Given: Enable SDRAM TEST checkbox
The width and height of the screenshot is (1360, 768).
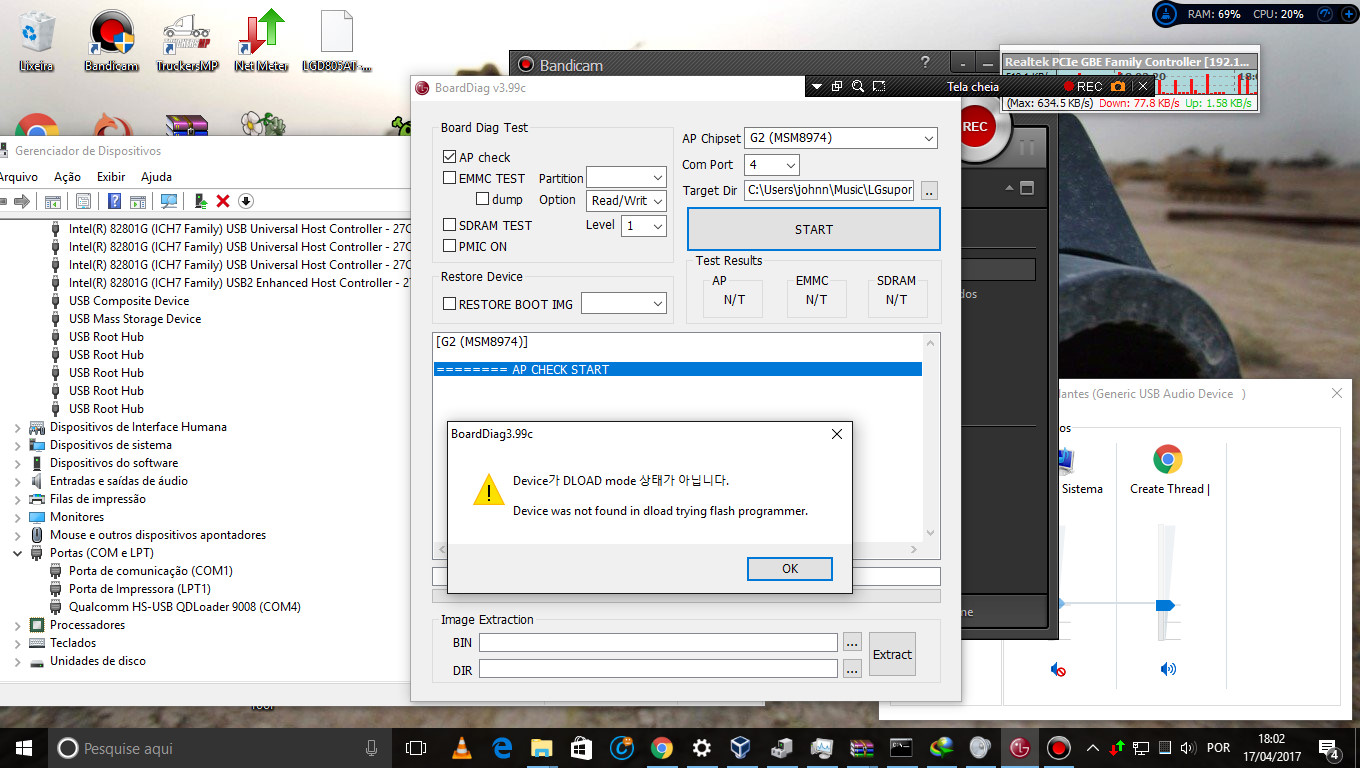Looking at the screenshot, I should (449, 225).
